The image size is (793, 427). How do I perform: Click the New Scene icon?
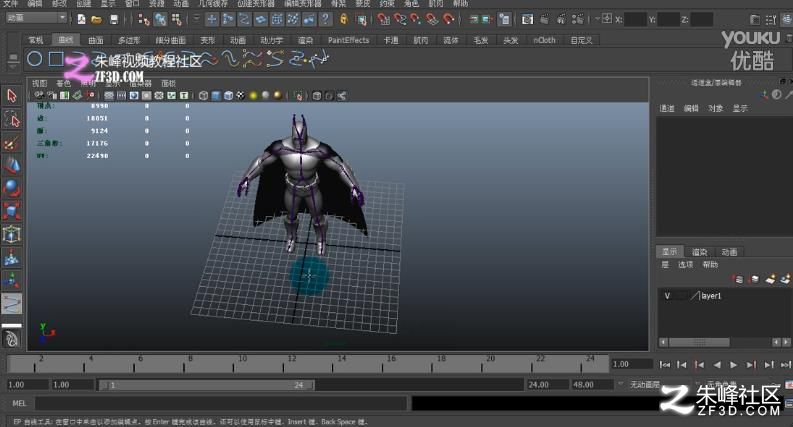click(81, 19)
